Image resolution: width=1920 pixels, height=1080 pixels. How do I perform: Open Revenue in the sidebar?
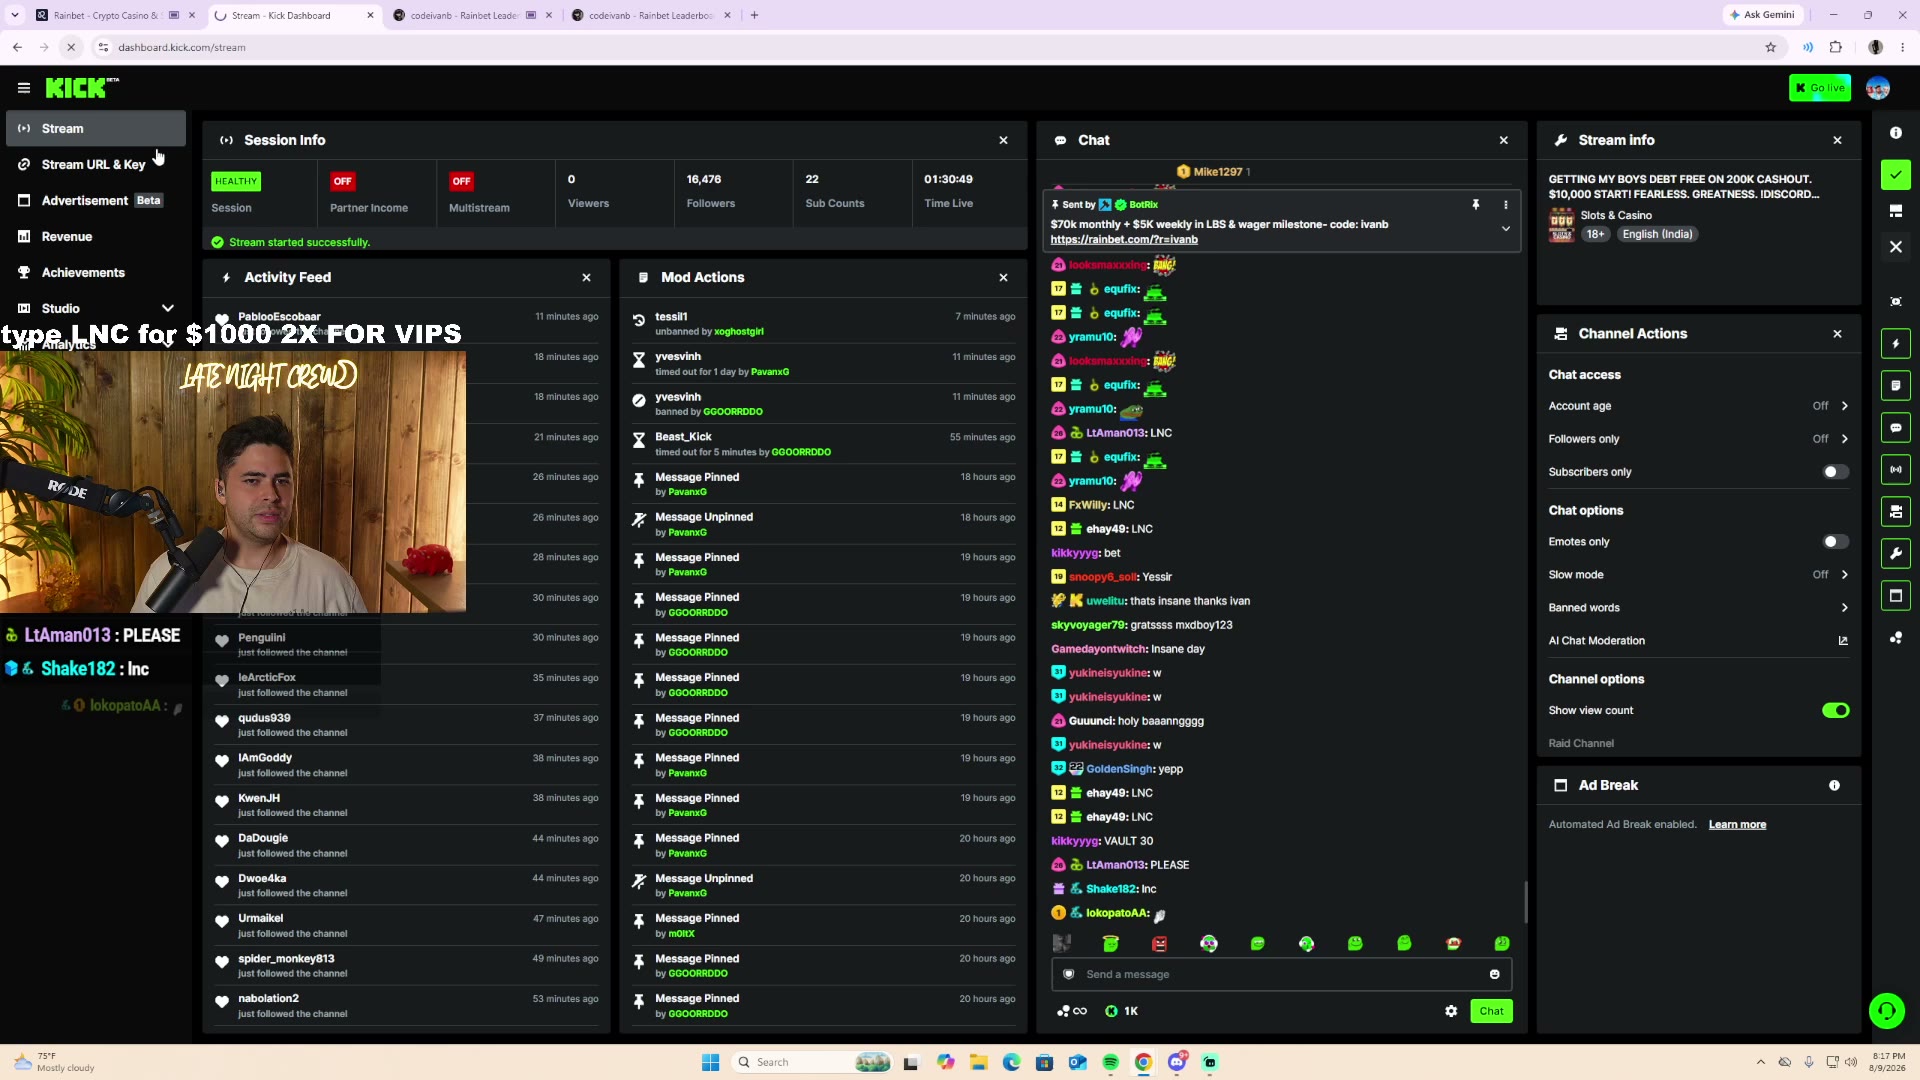point(96,237)
